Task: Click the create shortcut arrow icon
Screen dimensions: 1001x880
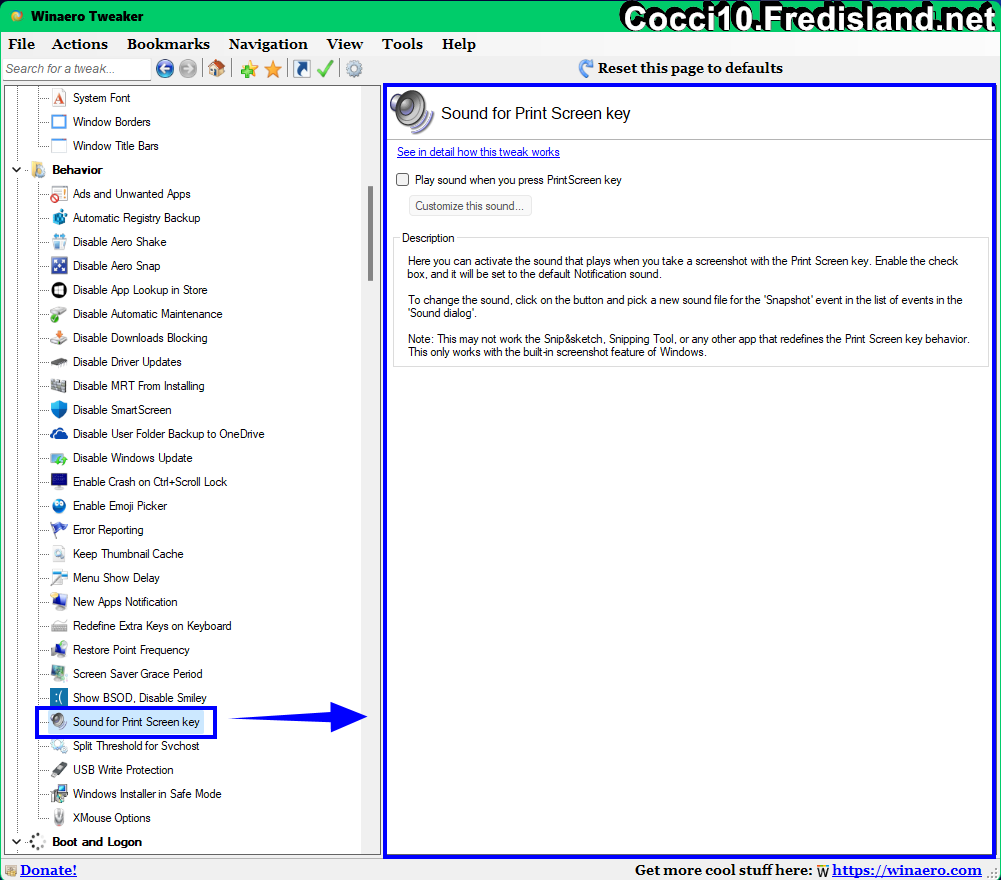Action: 301,68
